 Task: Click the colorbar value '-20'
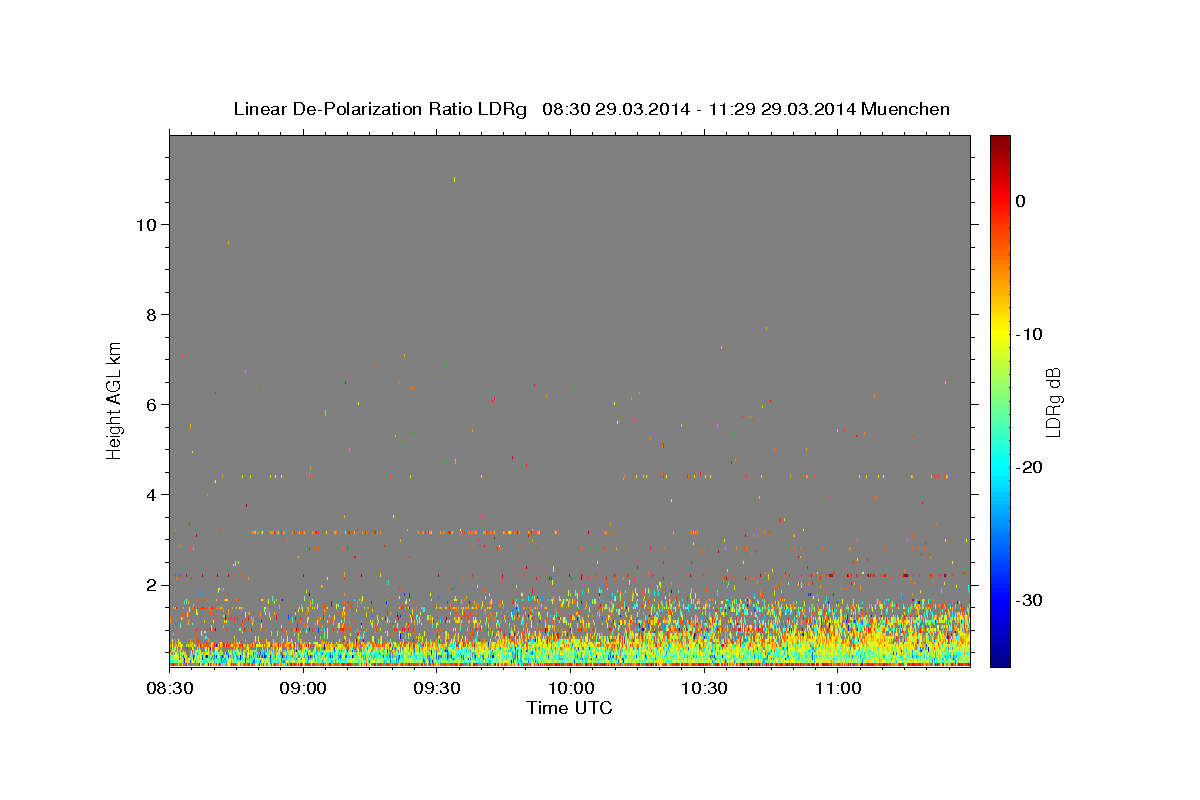[x=1030, y=467]
